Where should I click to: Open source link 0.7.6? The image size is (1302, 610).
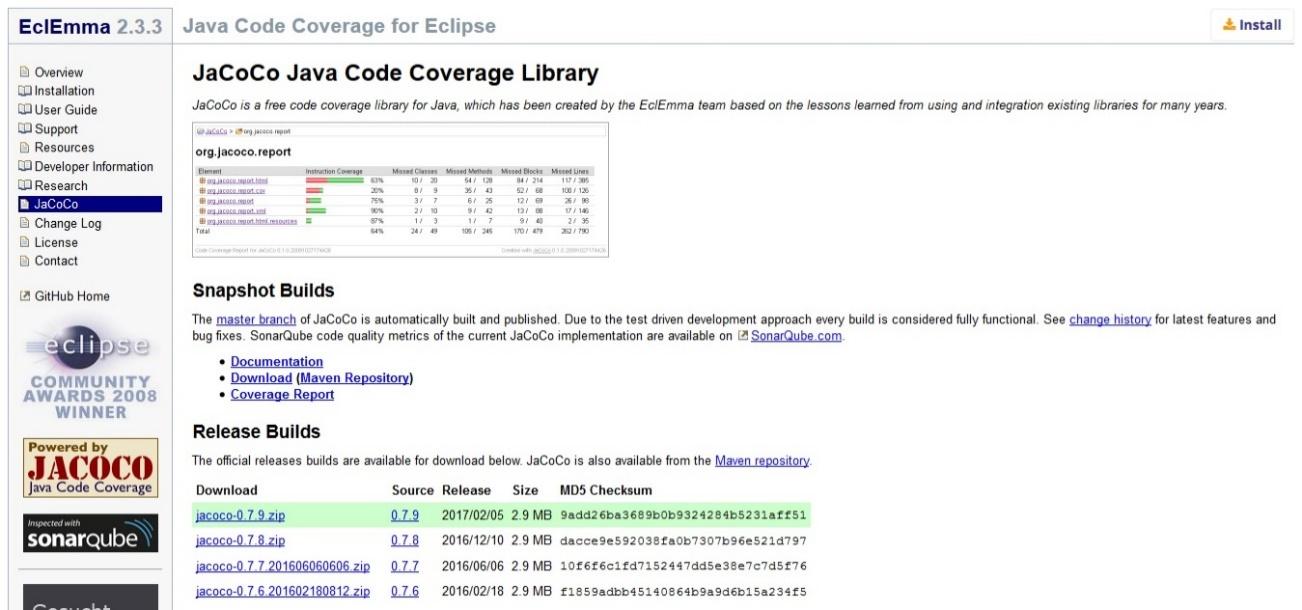[405, 592]
